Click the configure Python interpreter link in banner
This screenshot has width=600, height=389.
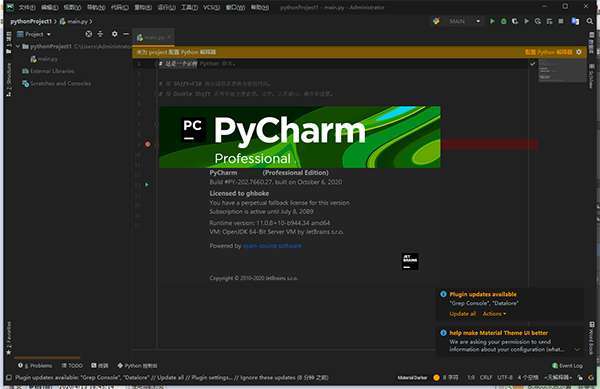548,52
